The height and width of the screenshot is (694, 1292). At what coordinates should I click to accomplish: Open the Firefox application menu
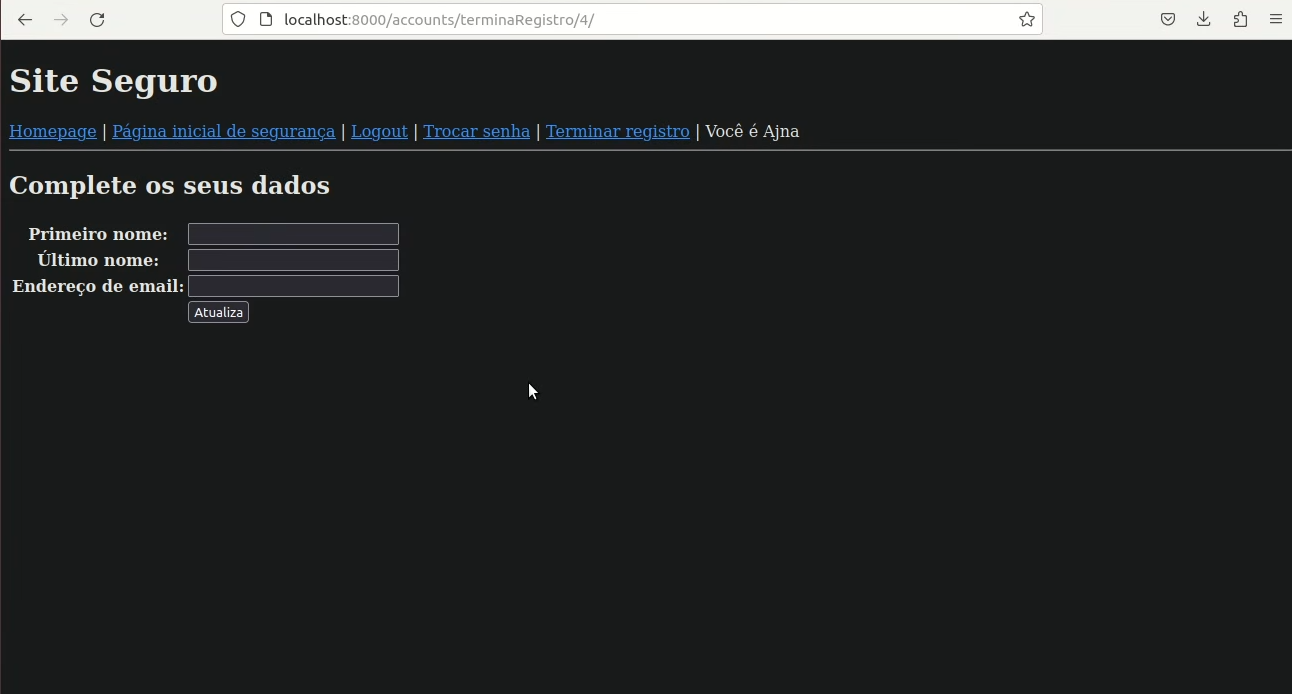1275,19
